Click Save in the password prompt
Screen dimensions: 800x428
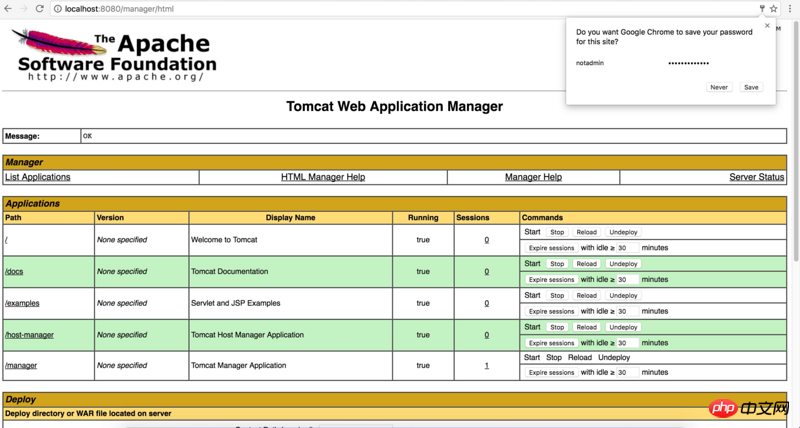751,87
